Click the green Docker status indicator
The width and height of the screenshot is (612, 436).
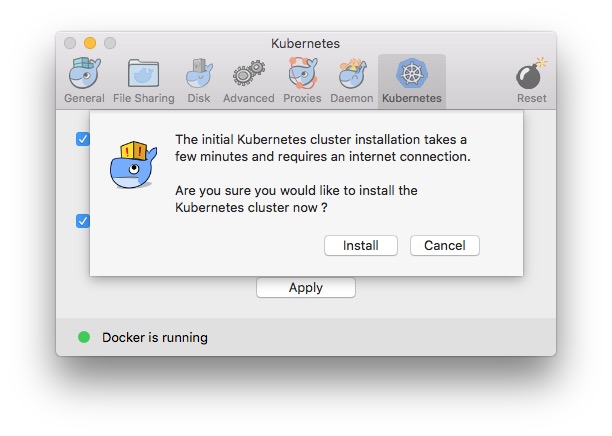pyautogui.click(x=84, y=338)
